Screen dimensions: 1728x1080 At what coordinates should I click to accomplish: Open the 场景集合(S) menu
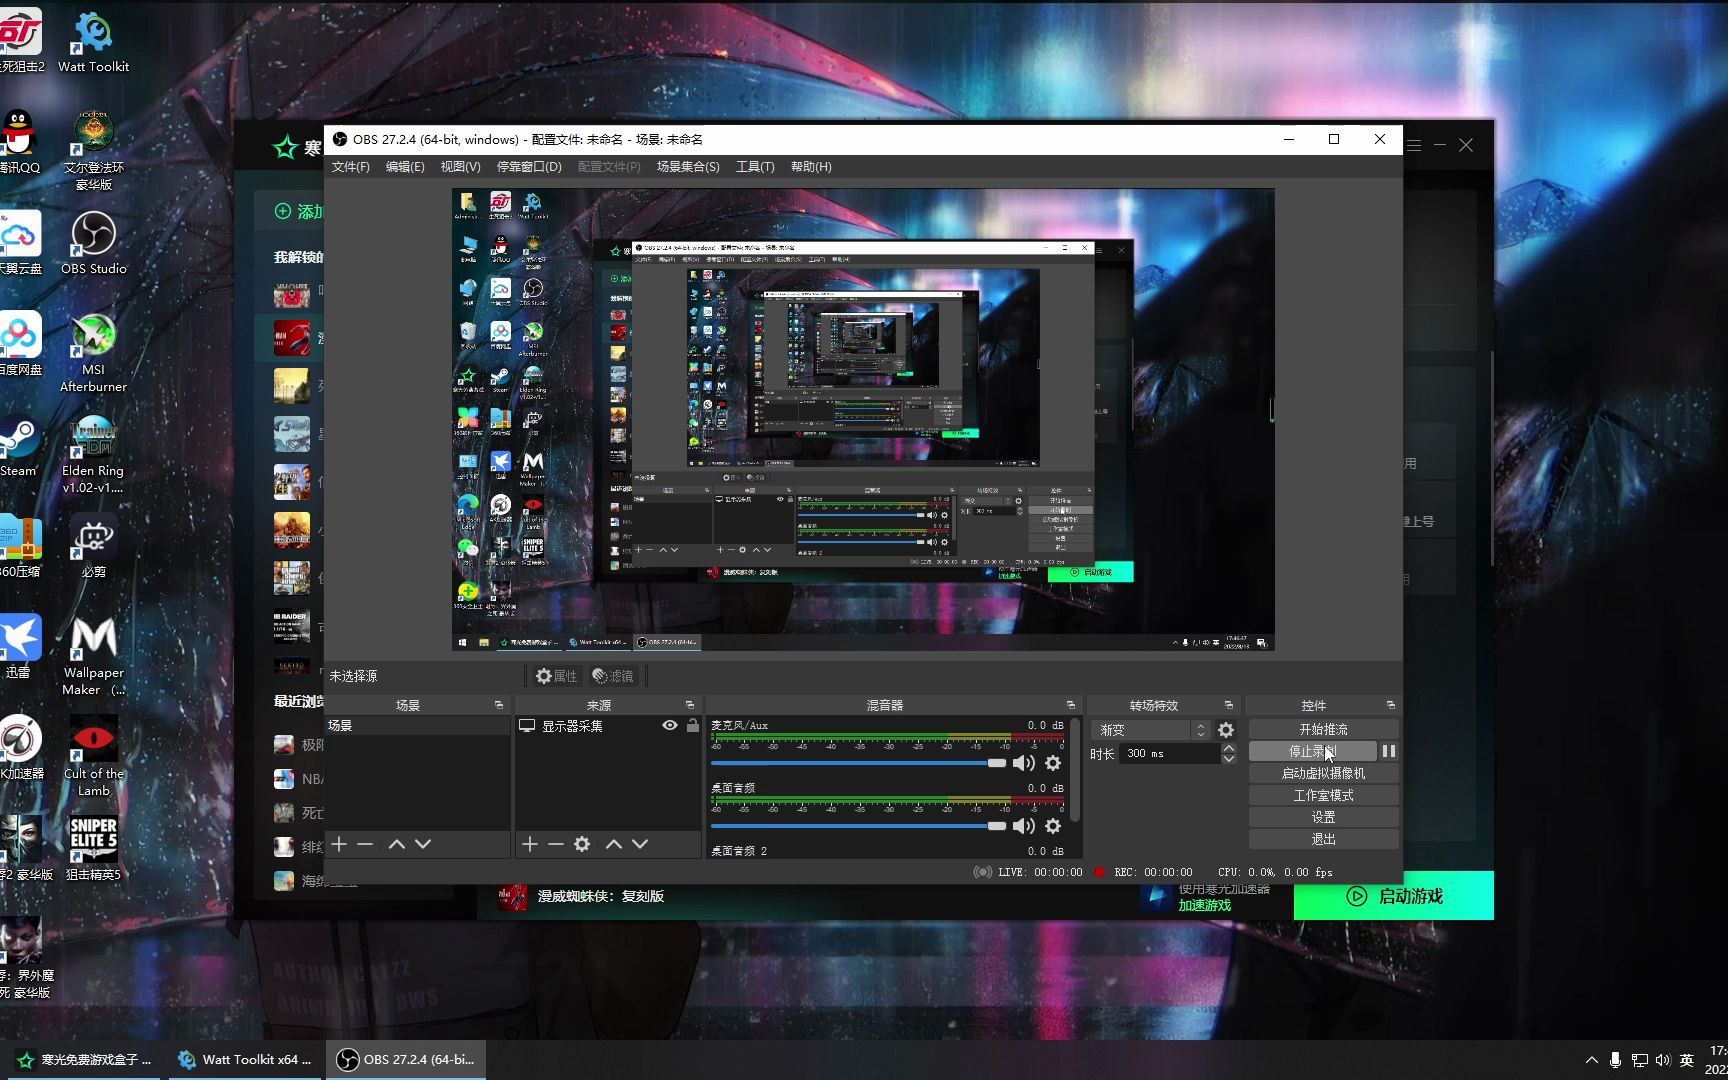click(688, 167)
